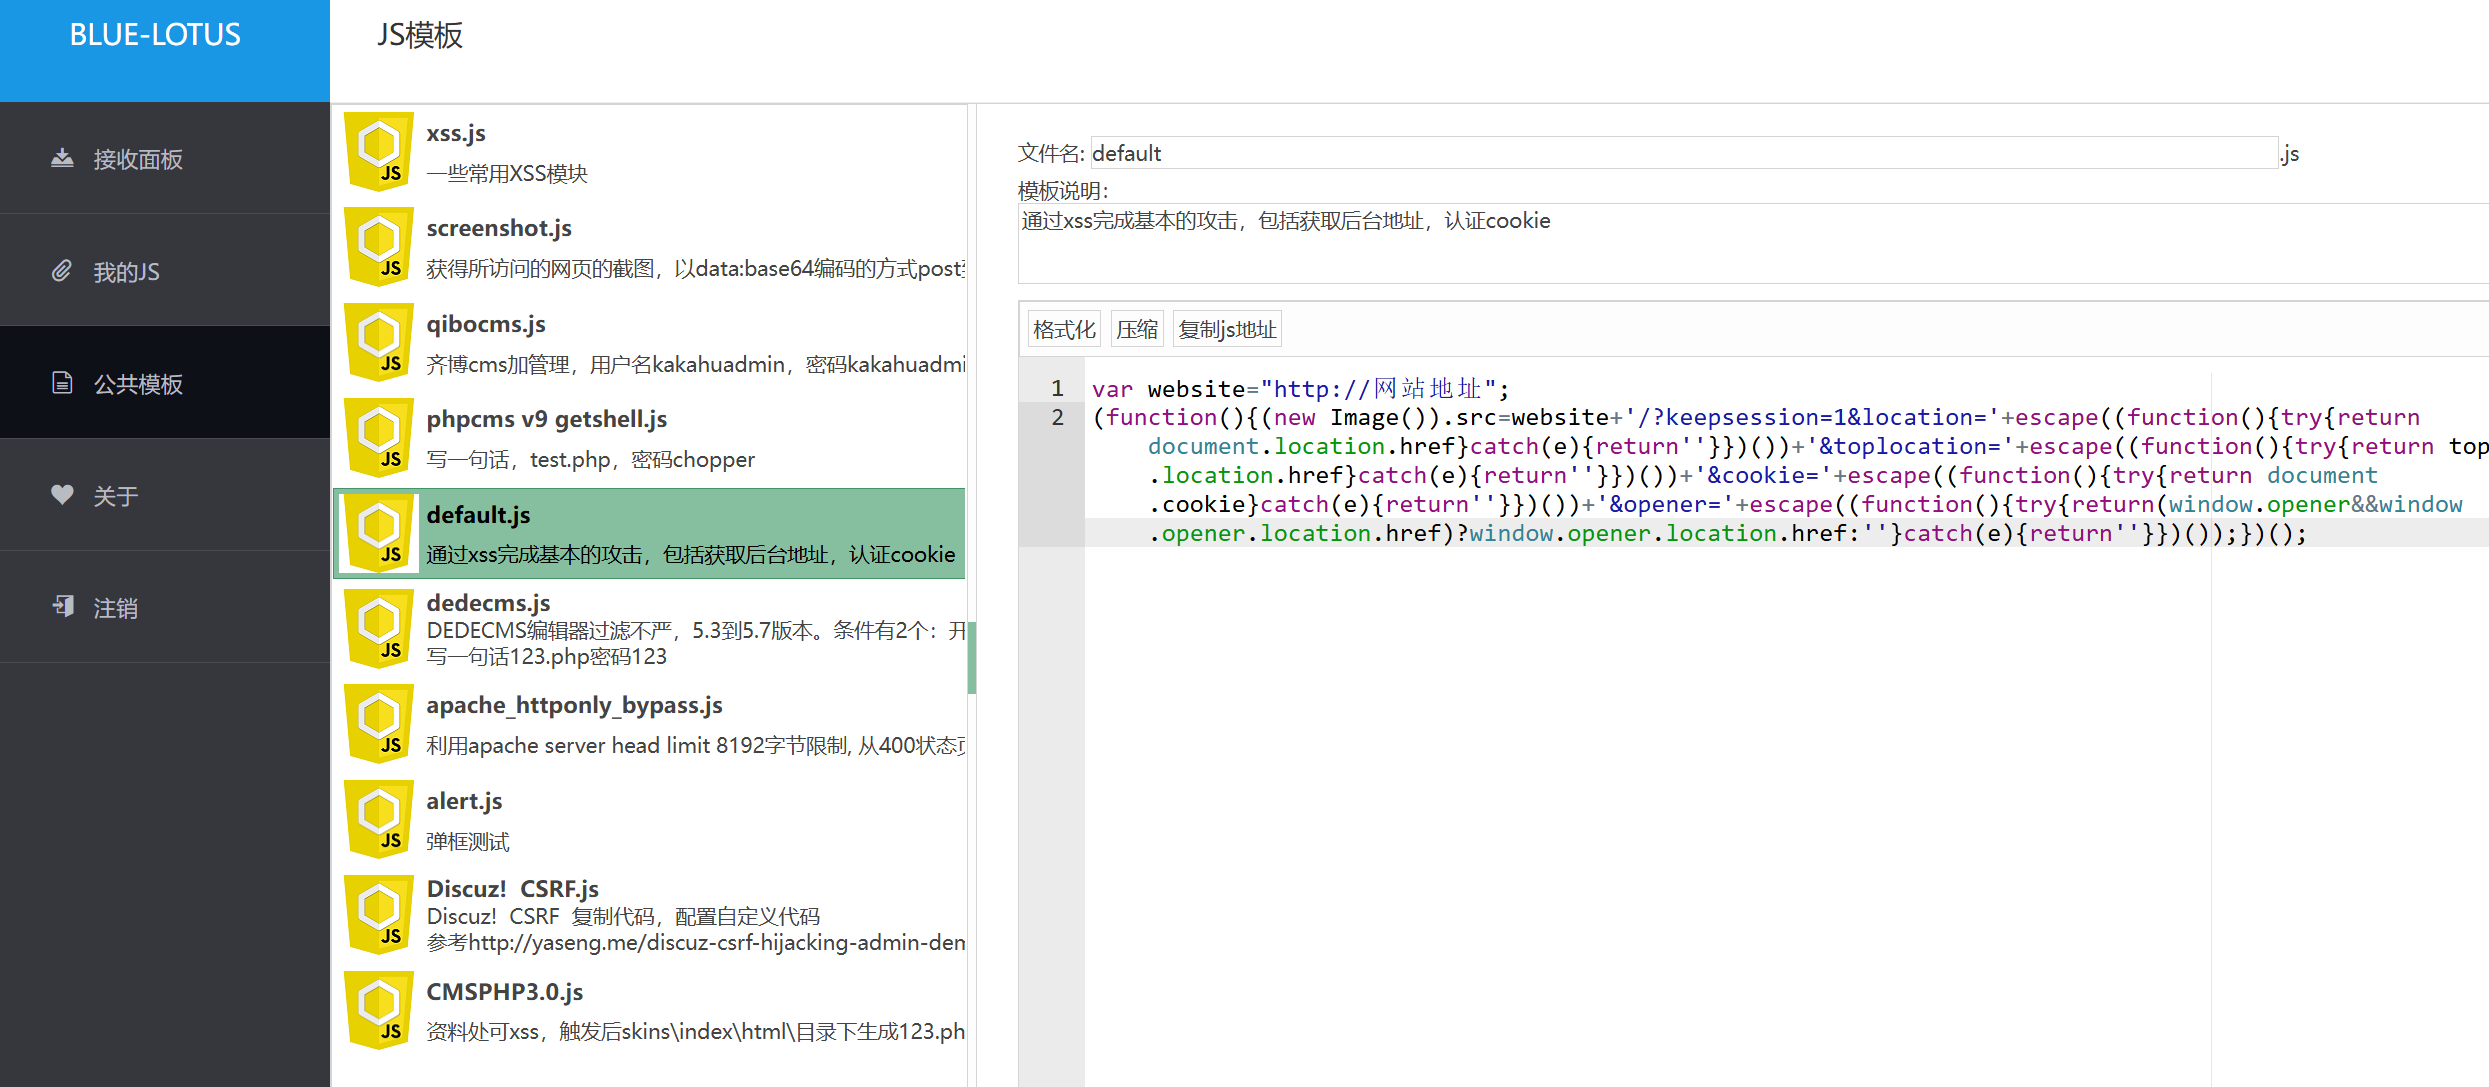Click the JS icon beside Discuz! CSRF.js

click(x=379, y=915)
